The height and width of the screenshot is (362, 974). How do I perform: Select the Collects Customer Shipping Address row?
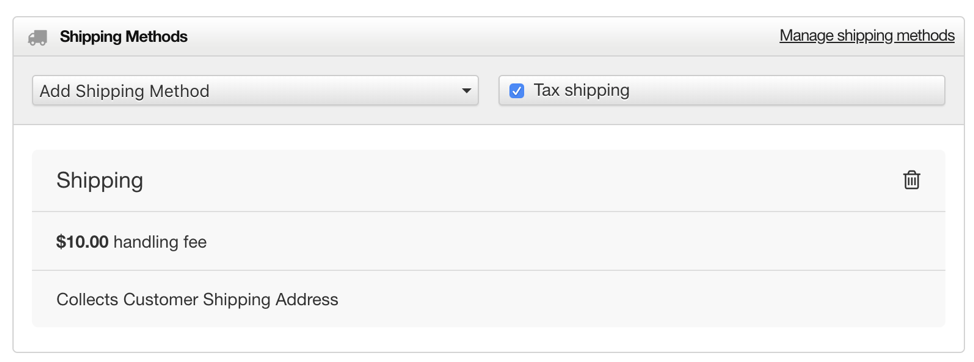[x=488, y=299]
